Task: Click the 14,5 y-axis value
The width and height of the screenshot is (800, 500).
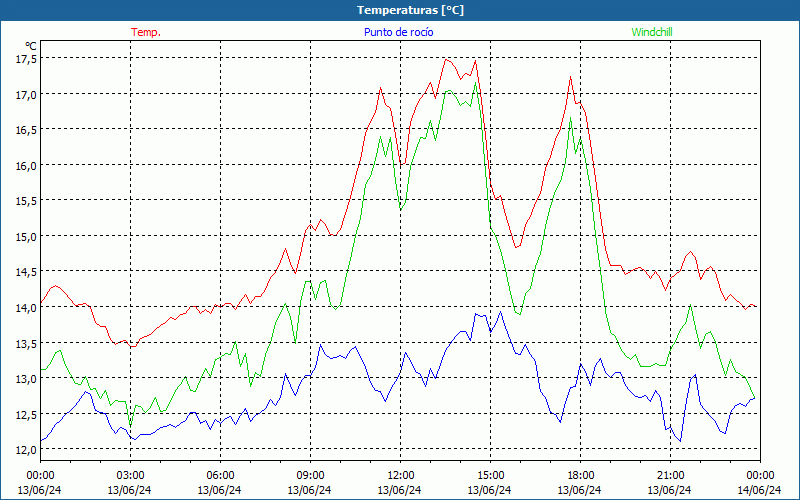Action: [x=27, y=272]
